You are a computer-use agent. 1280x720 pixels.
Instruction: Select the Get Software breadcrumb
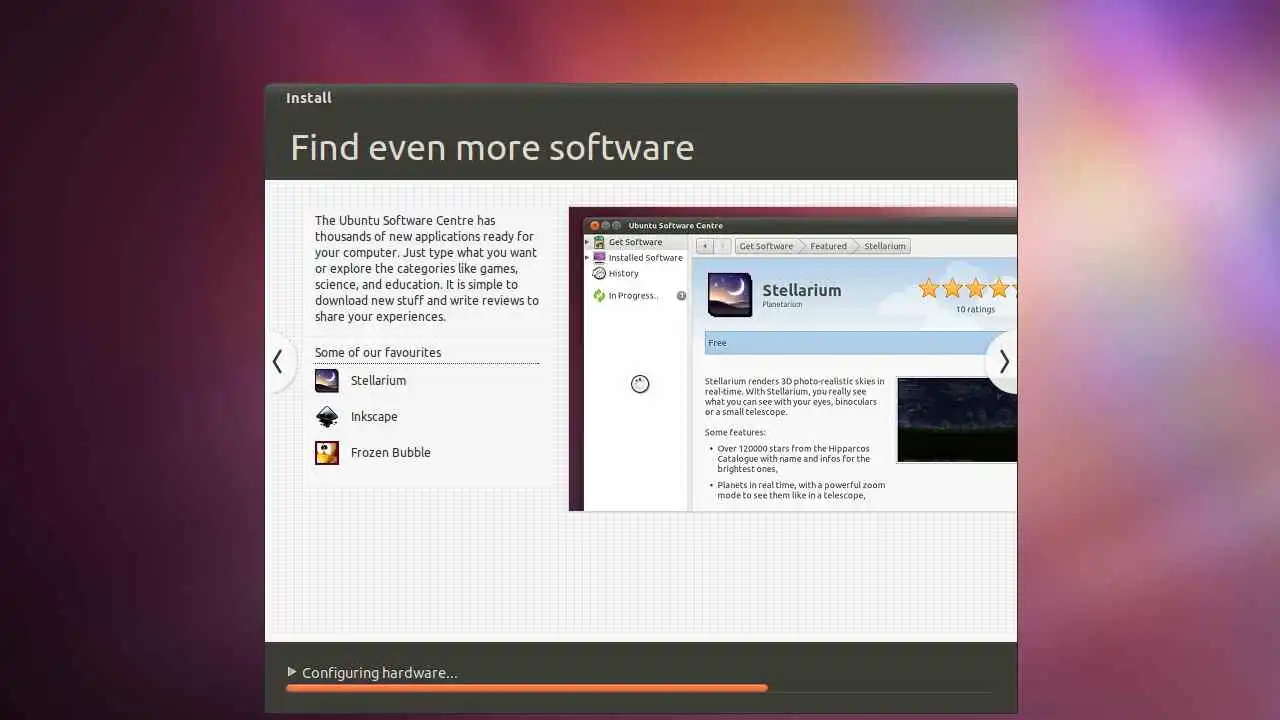pos(767,246)
